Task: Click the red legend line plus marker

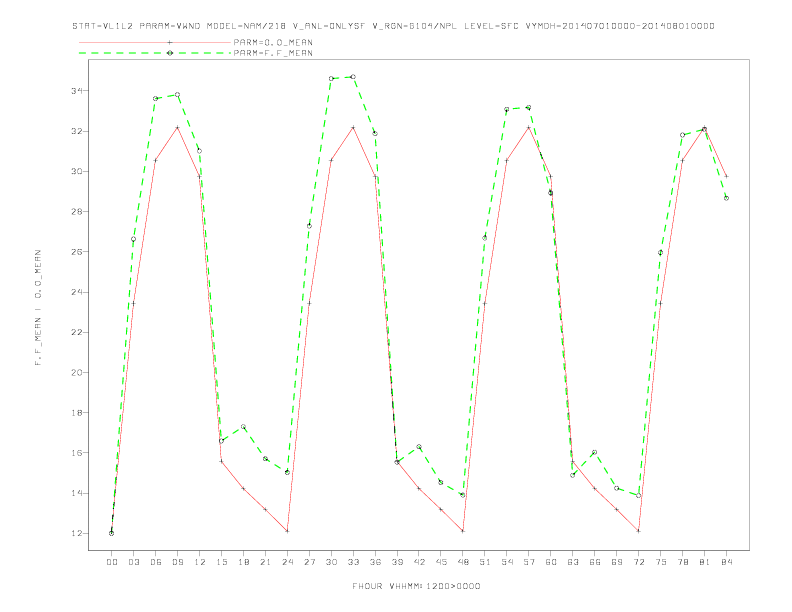Action: click(170, 42)
